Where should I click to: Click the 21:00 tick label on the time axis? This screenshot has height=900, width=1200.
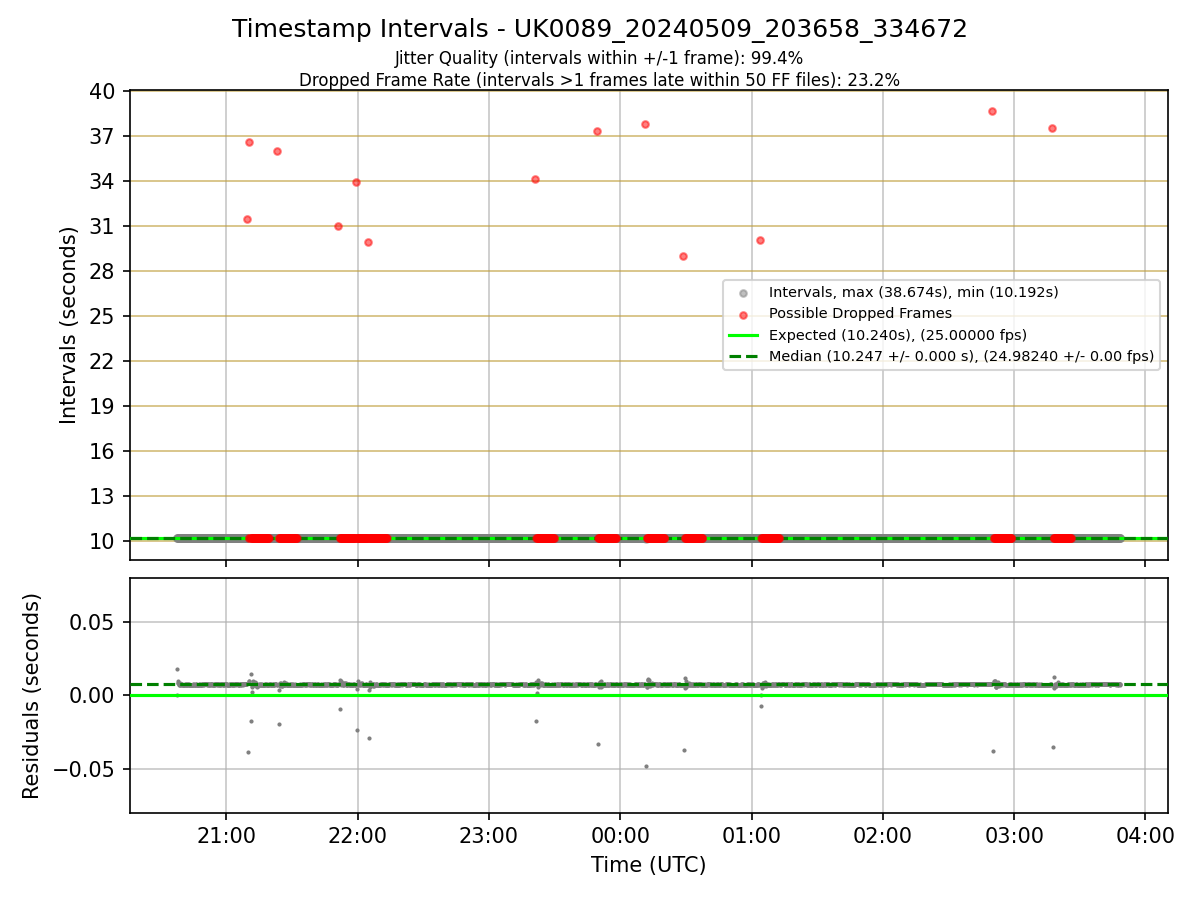coord(226,834)
